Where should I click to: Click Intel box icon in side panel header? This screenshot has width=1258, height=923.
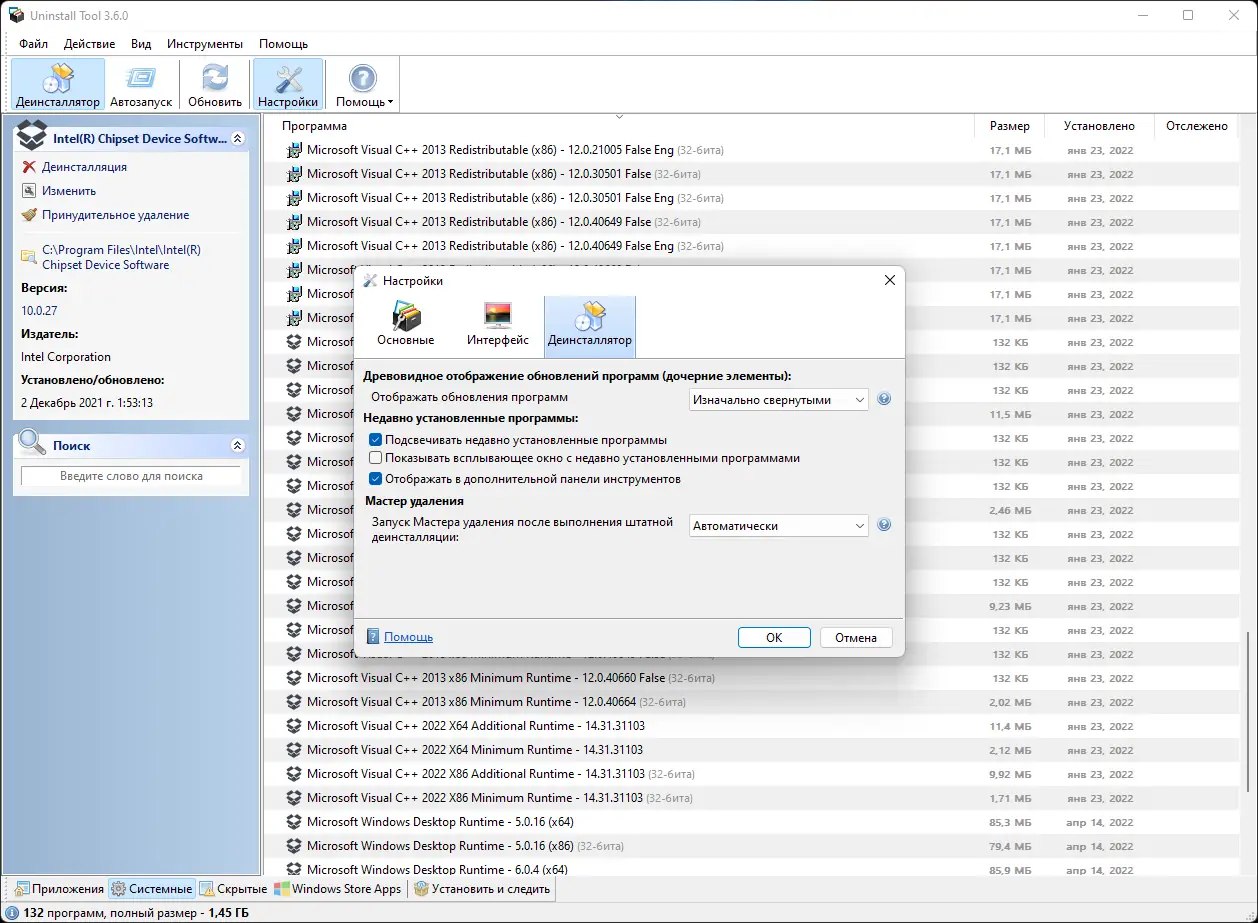tap(32, 137)
